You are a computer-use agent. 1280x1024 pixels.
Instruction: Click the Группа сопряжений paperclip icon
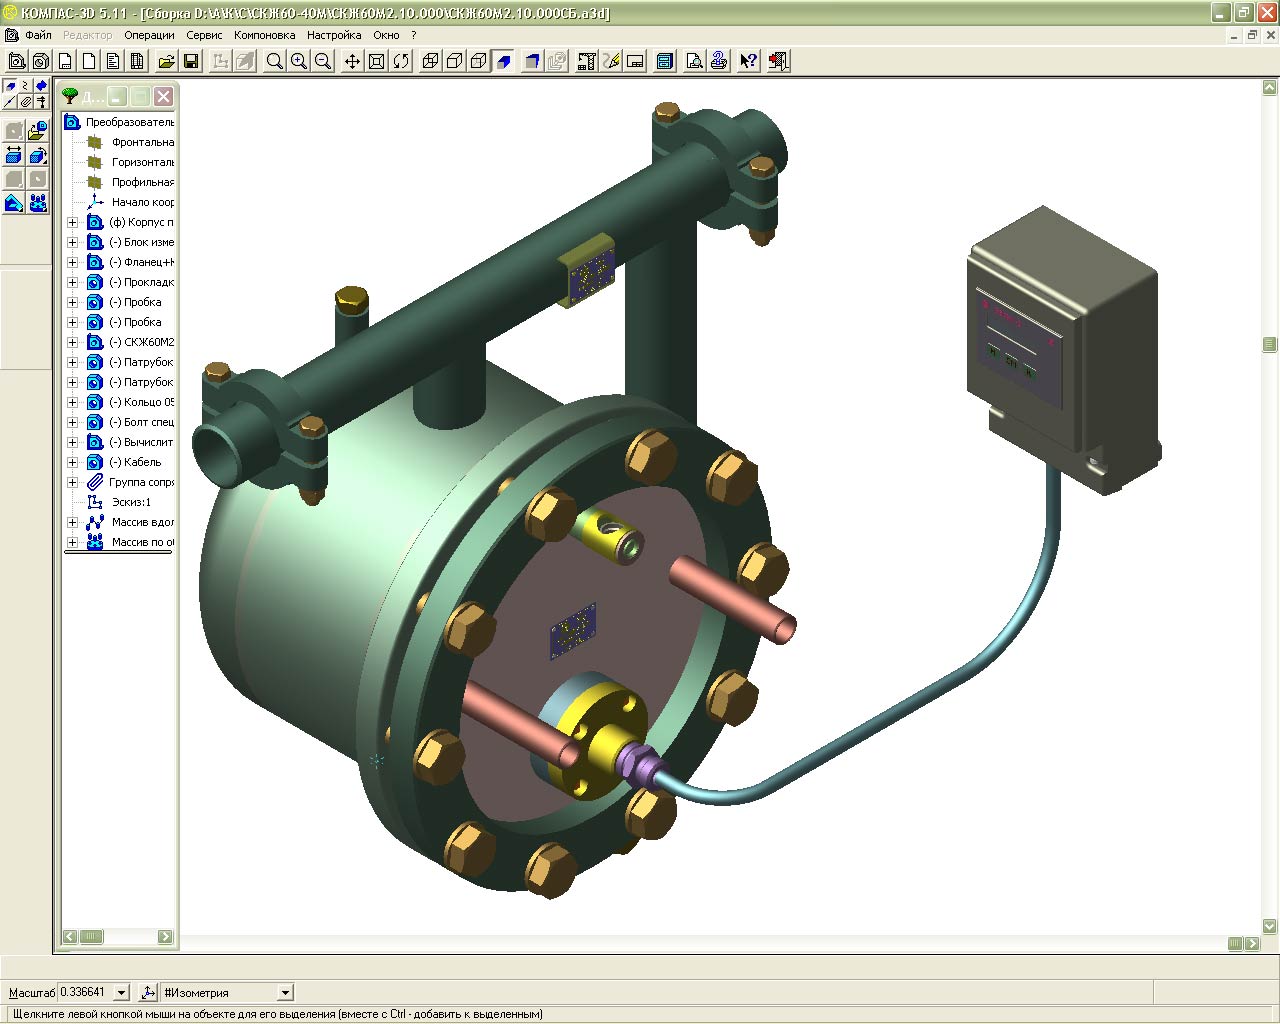(95, 482)
